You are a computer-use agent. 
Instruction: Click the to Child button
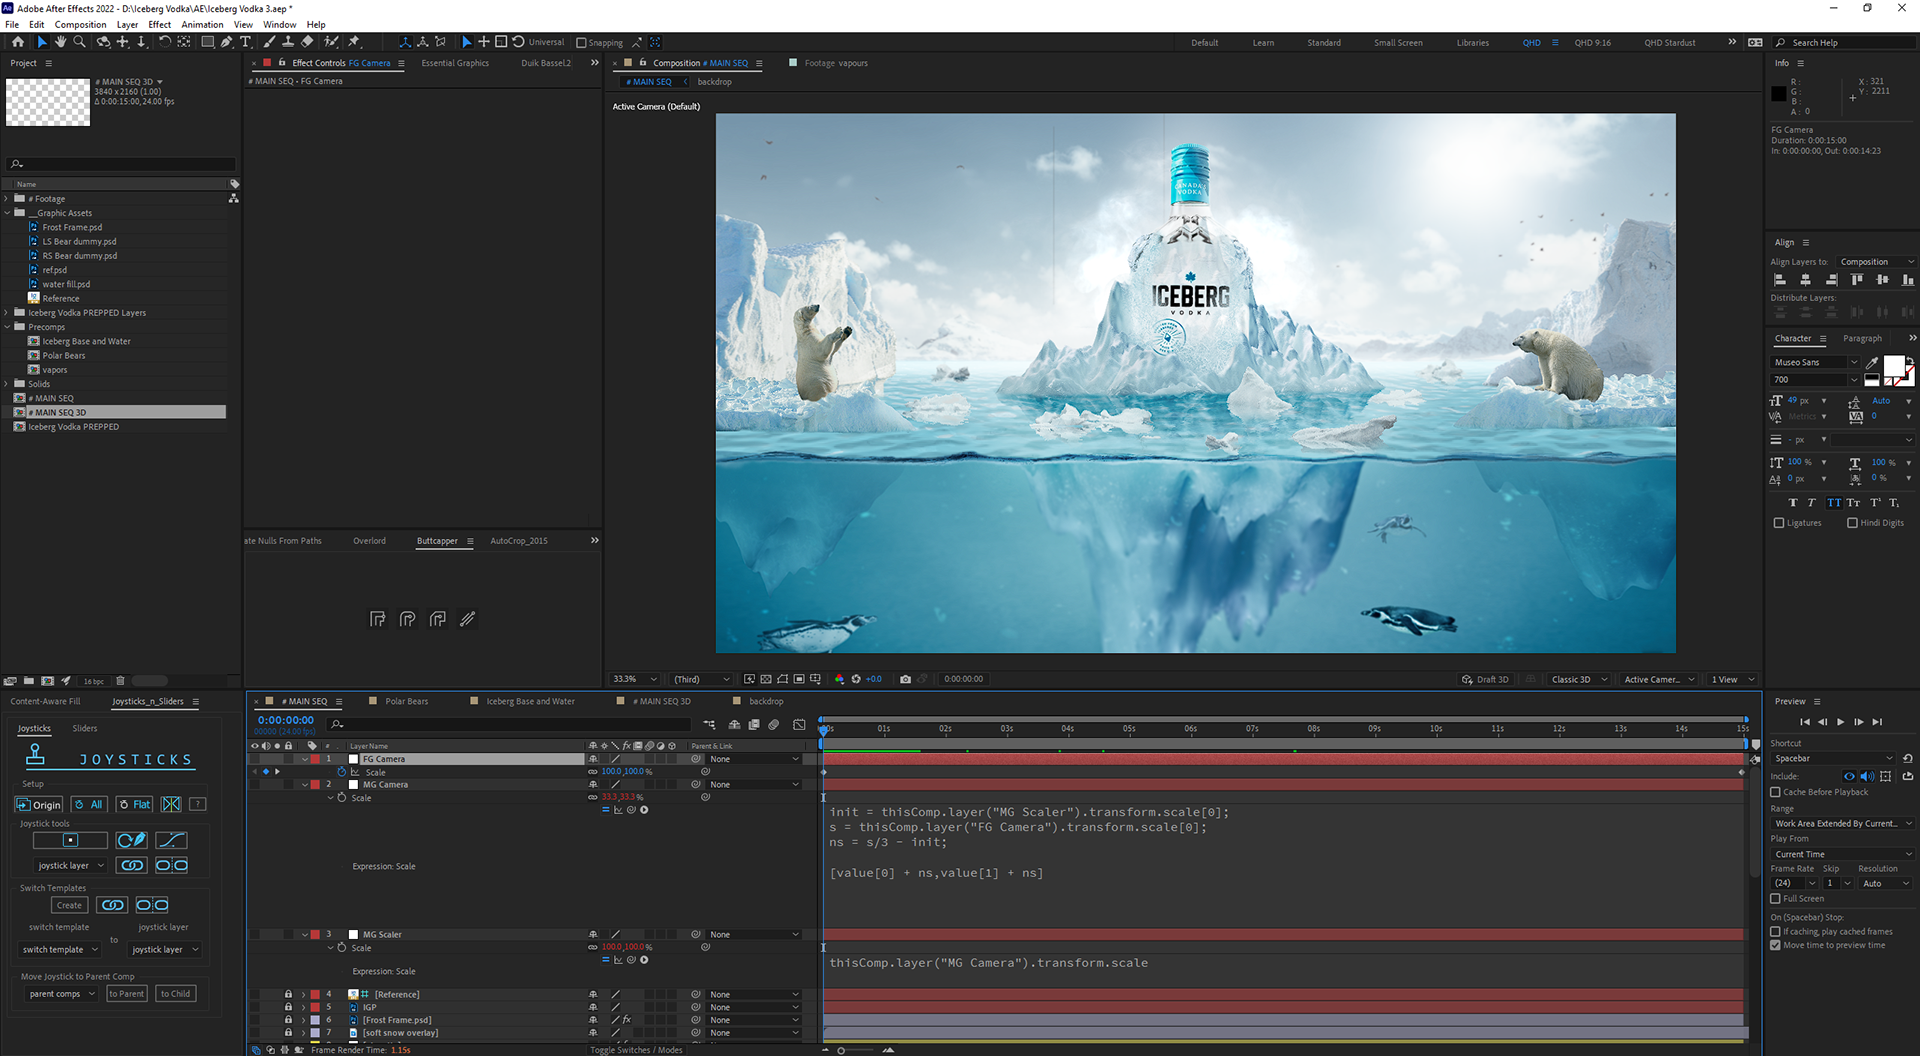[x=175, y=993]
